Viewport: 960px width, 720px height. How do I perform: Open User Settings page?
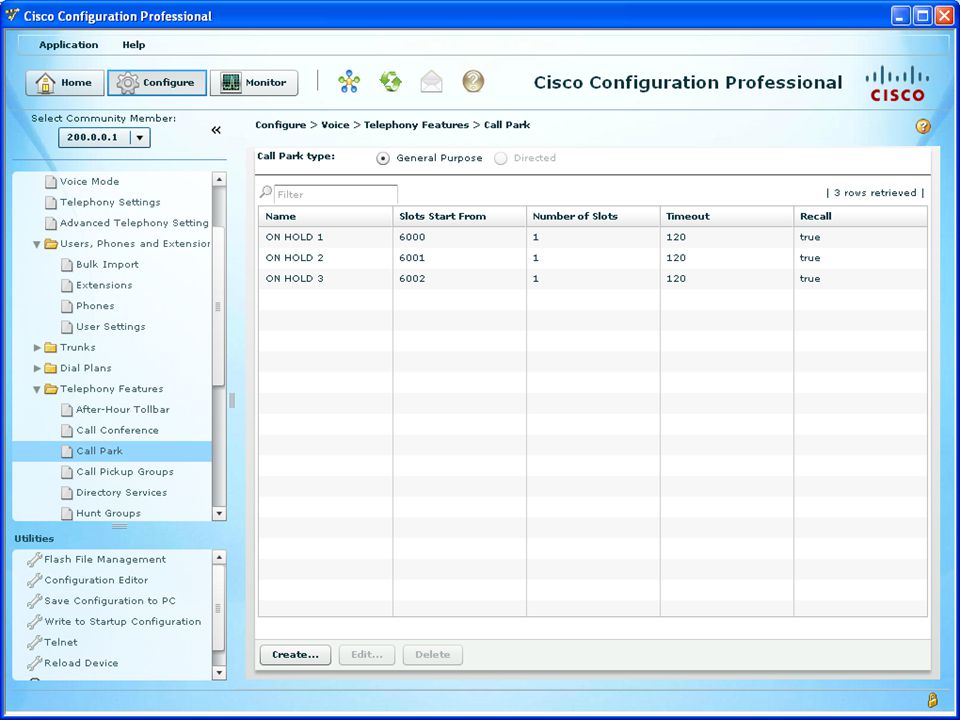coord(111,327)
